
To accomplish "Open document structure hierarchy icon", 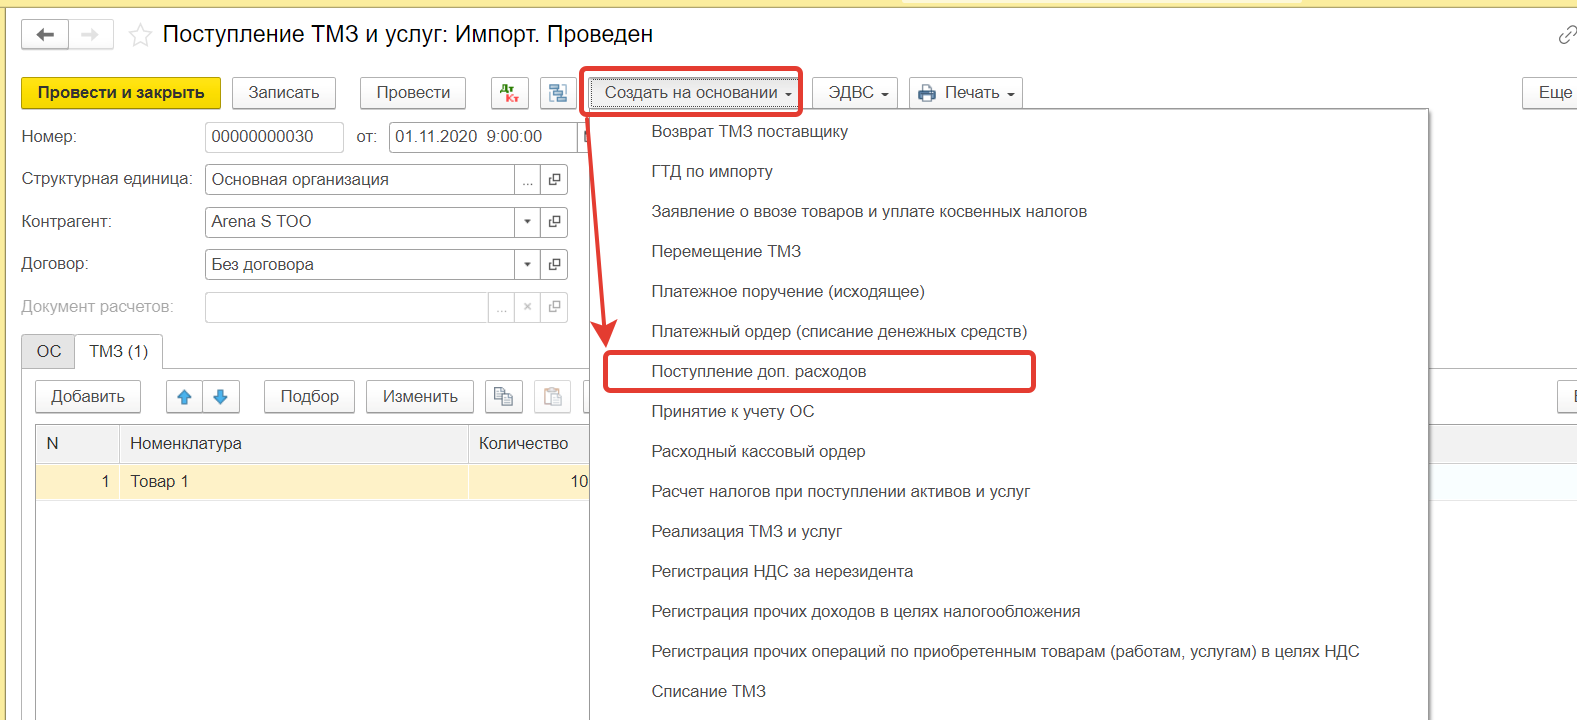I will click(558, 93).
